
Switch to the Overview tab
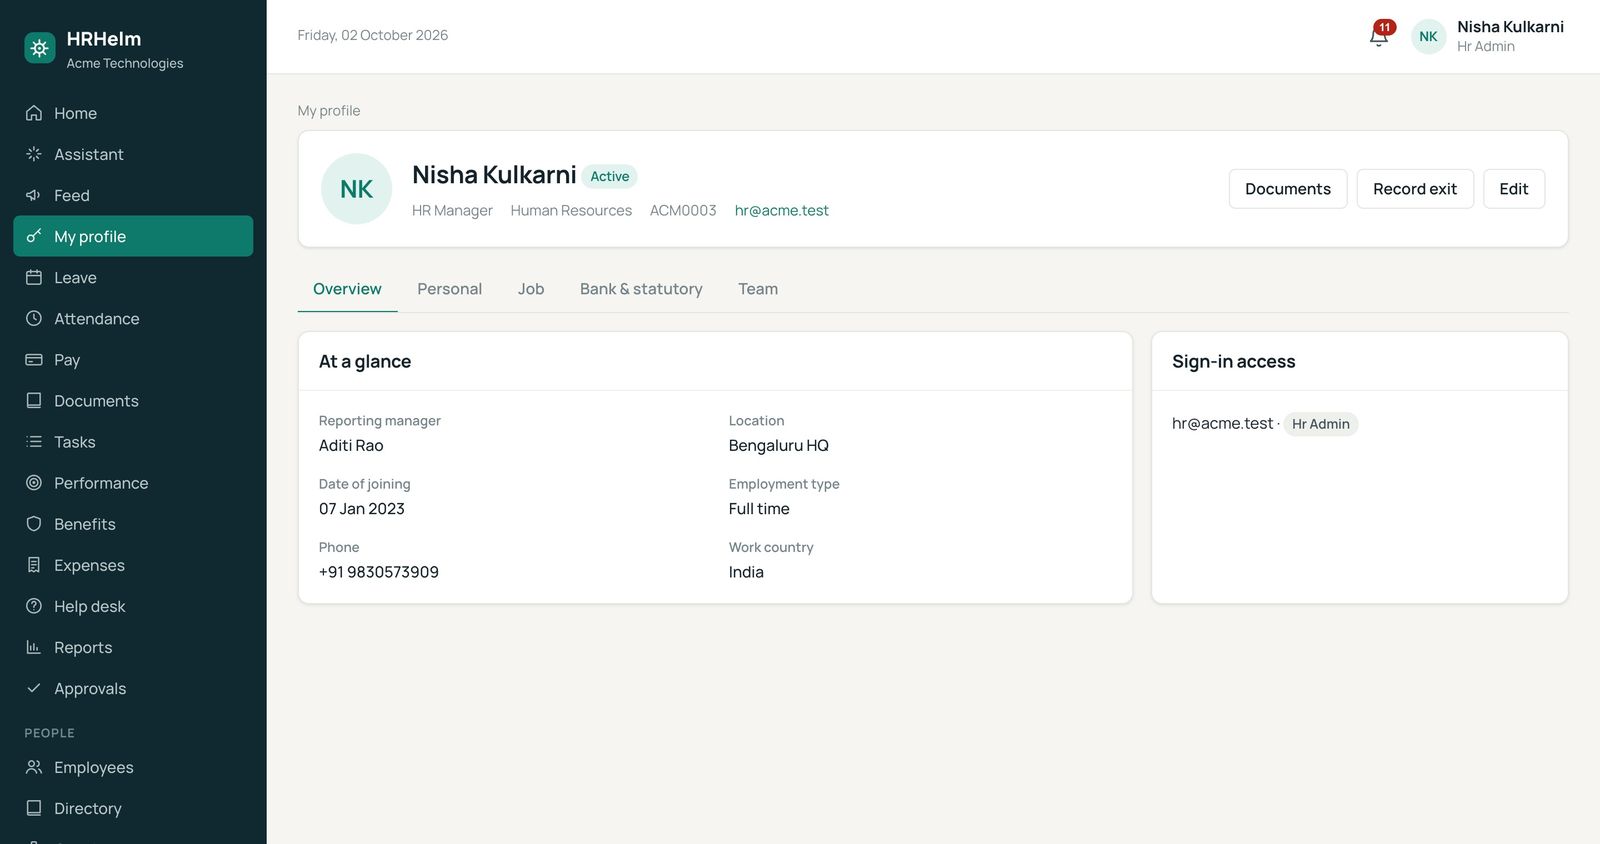point(347,289)
